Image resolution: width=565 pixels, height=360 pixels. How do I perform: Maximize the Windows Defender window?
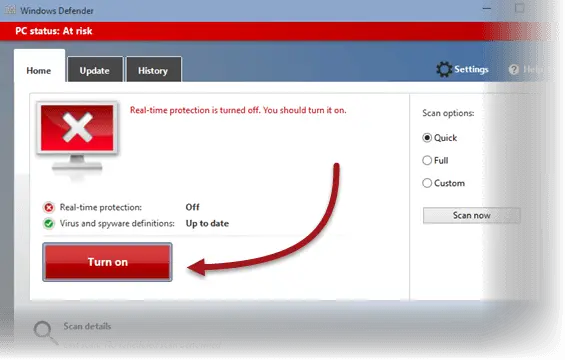[520, 8]
